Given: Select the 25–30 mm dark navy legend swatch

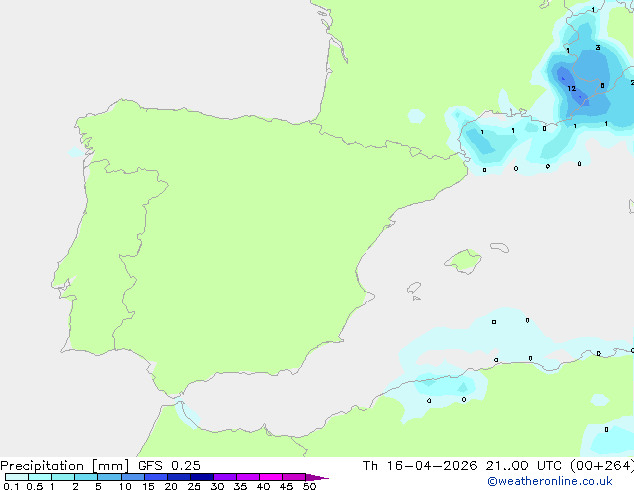Looking at the screenshot, I should [x=202, y=477].
